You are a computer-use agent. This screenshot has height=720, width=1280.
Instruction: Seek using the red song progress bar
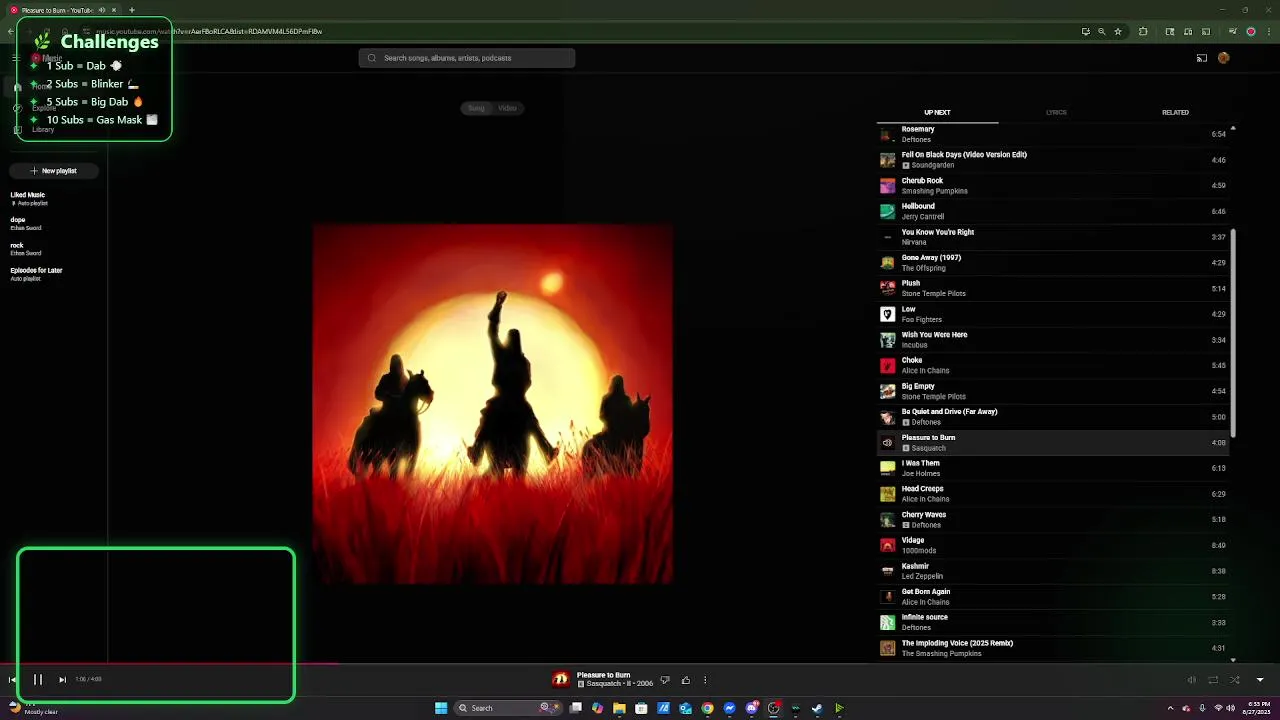click(170, 663)
